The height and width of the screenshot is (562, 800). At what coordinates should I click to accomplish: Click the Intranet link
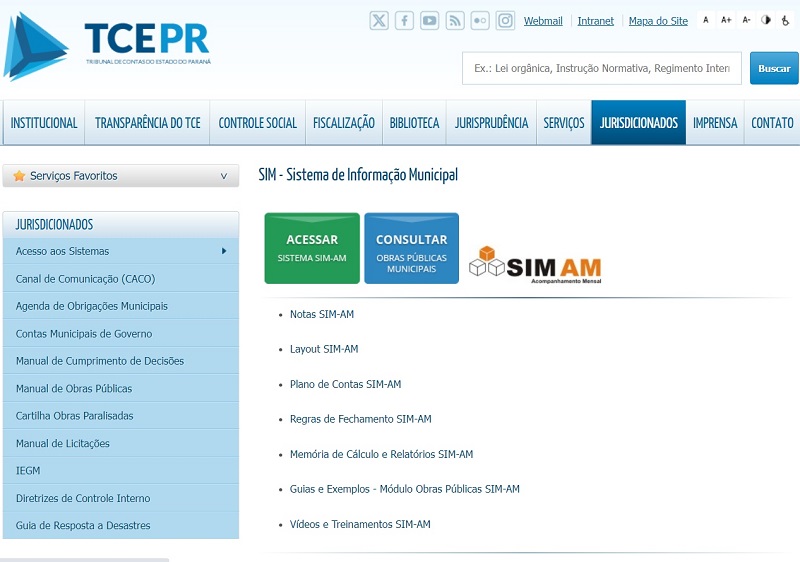tap(595, 21)
